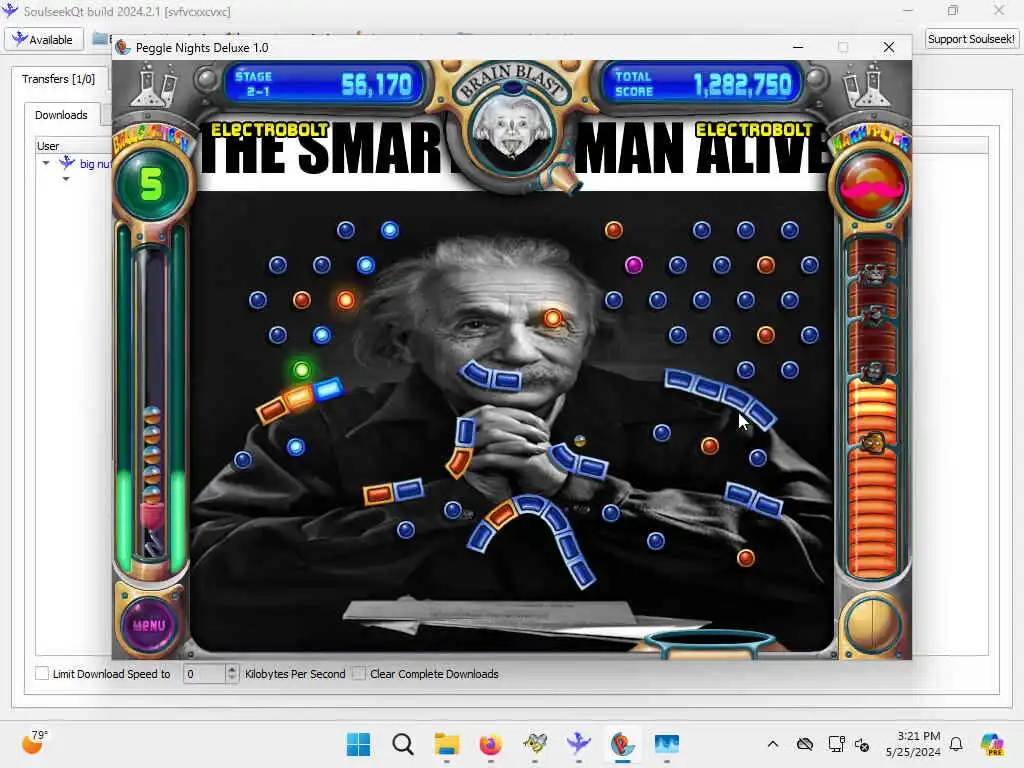Switch to Soulseek bird taskbar icon

tap(578, 744)
